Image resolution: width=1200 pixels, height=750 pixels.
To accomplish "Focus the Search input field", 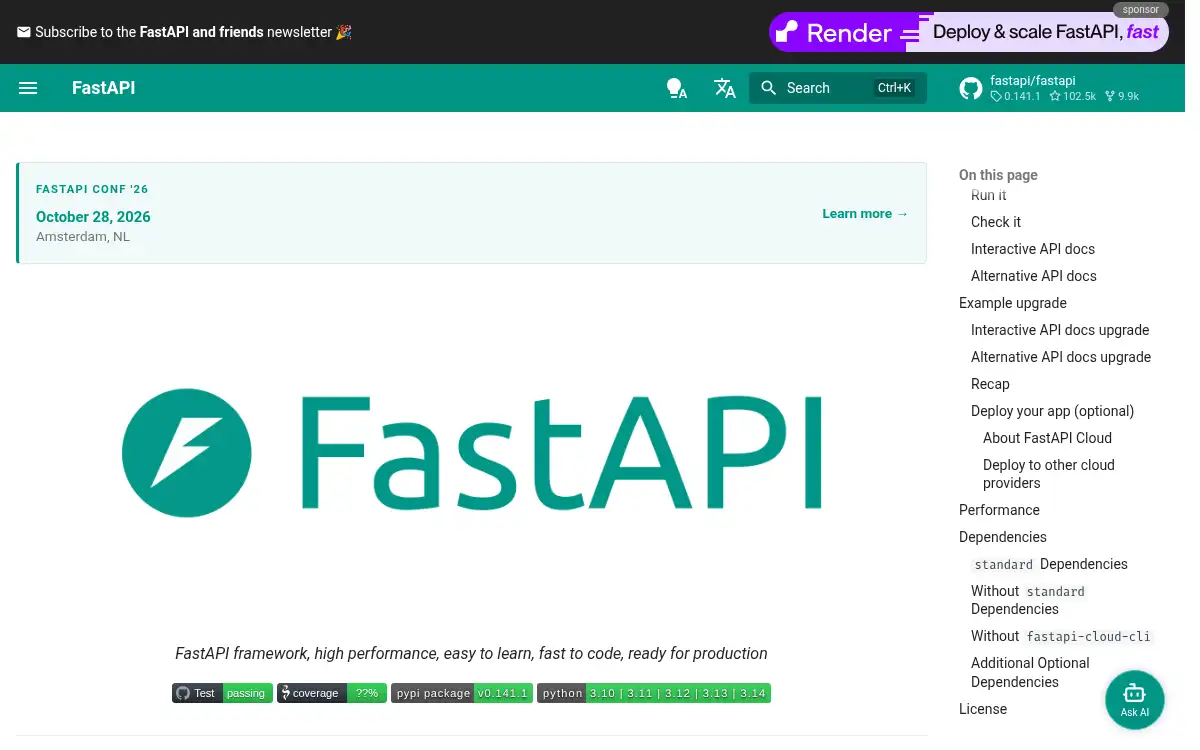I will [x=838, y=88].
